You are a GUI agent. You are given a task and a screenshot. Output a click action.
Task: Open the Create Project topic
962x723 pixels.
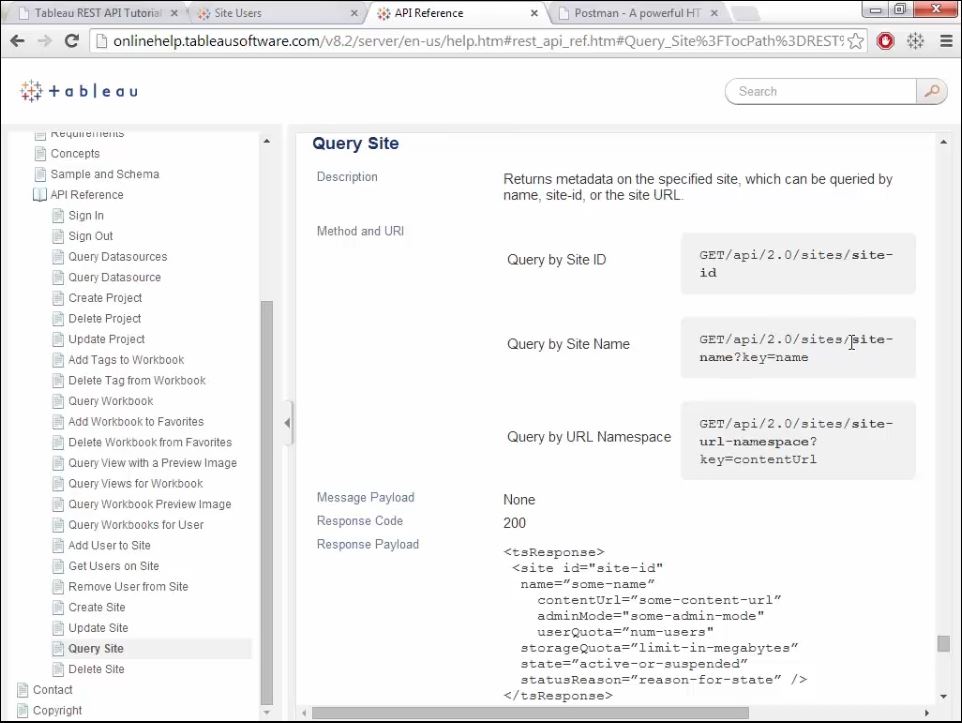[105, 298]
